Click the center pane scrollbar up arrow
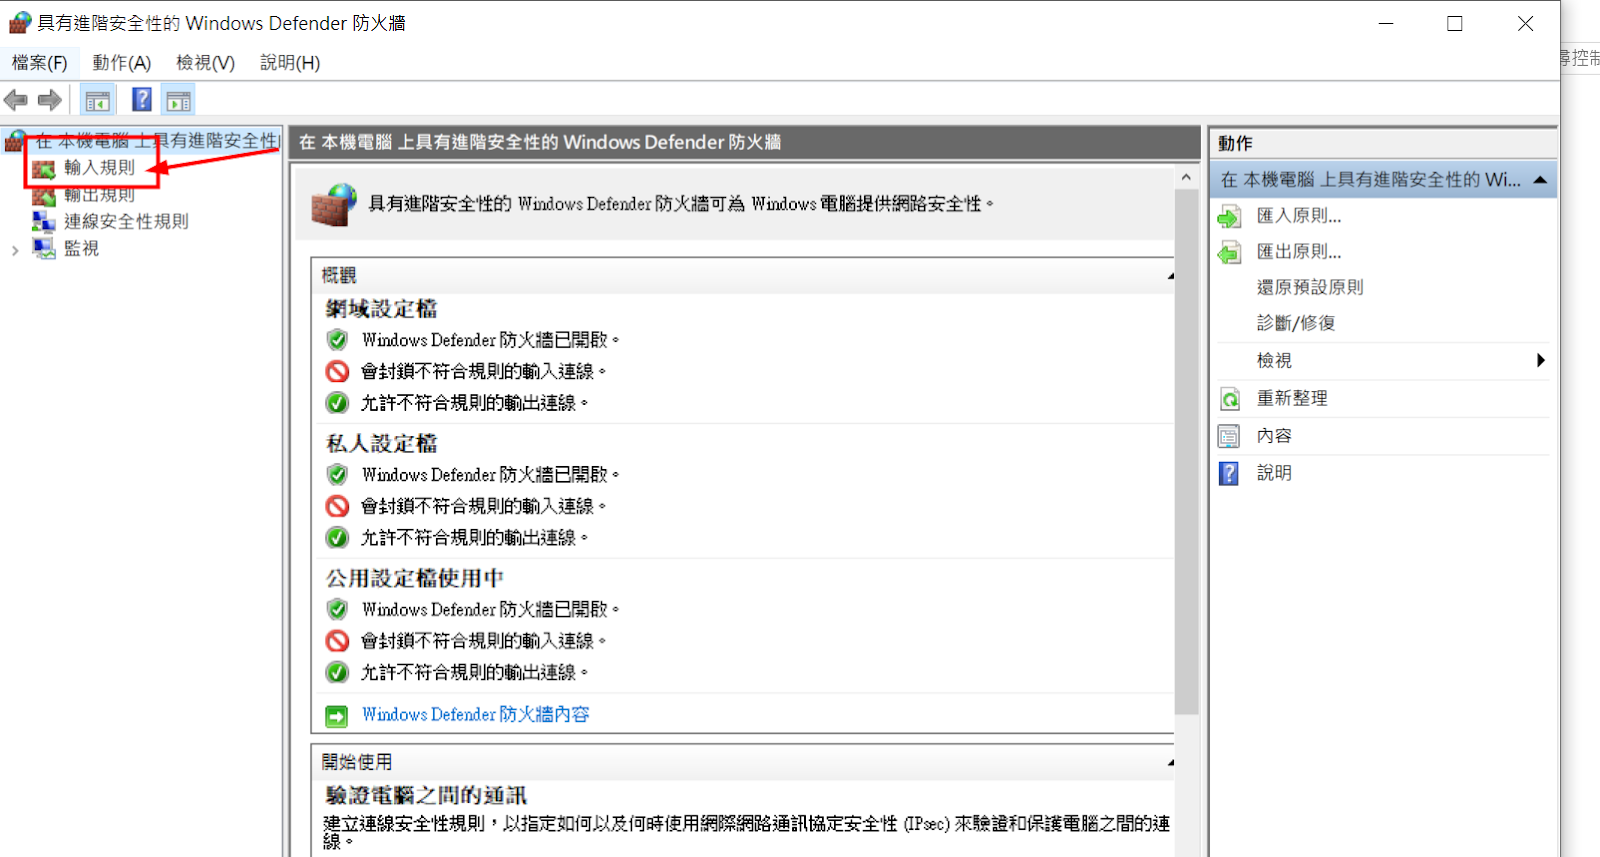Image resolution: width=1600 pixels, height=857 pixels. pos(1186,177)
